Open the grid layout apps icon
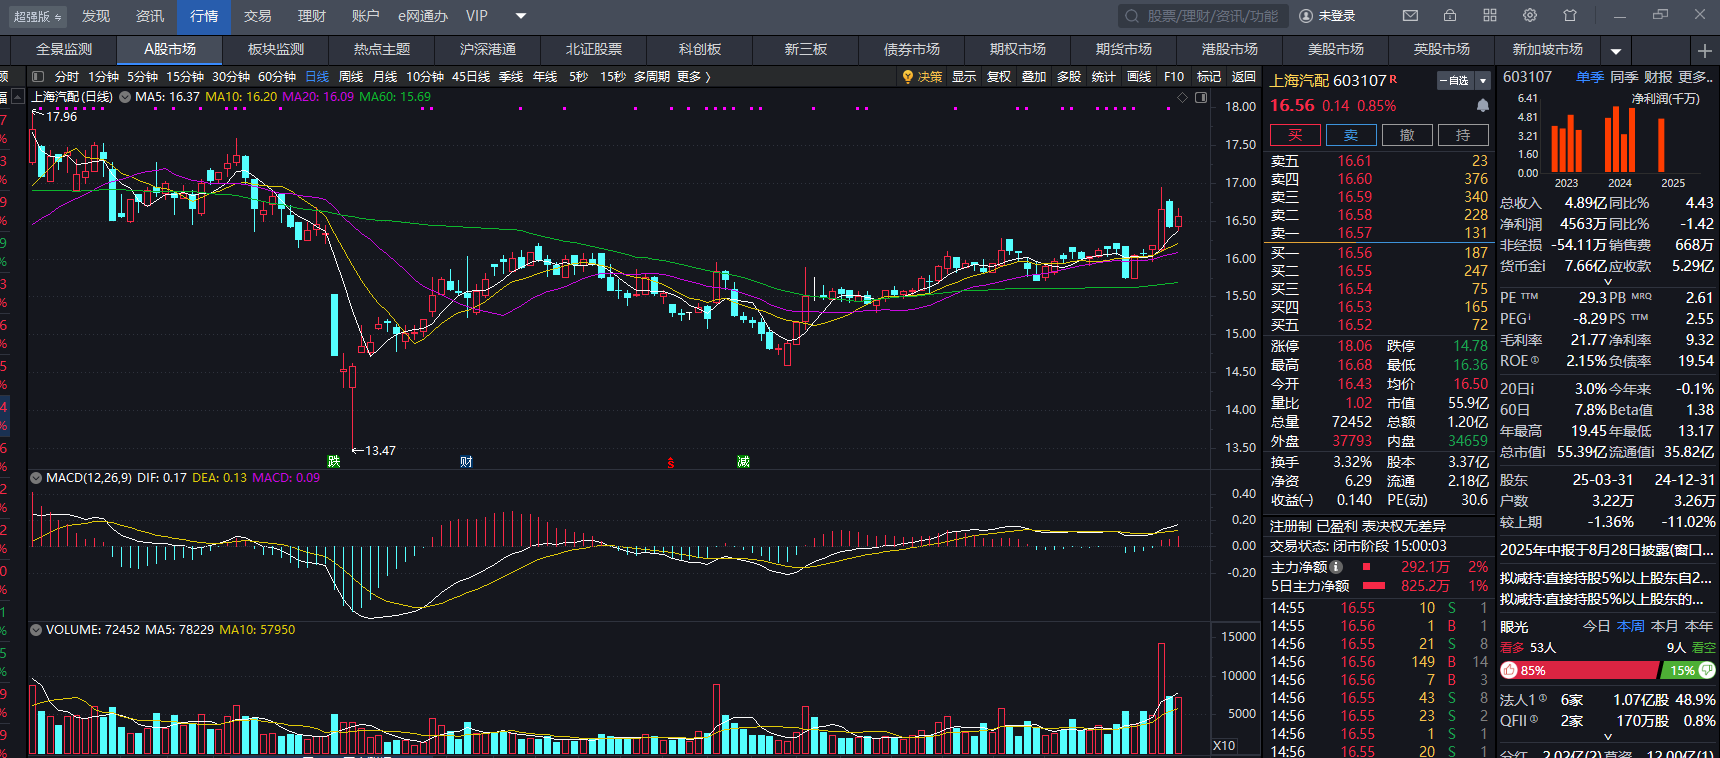Viewport: 1720px width, 758px height. click(1490, 15)
